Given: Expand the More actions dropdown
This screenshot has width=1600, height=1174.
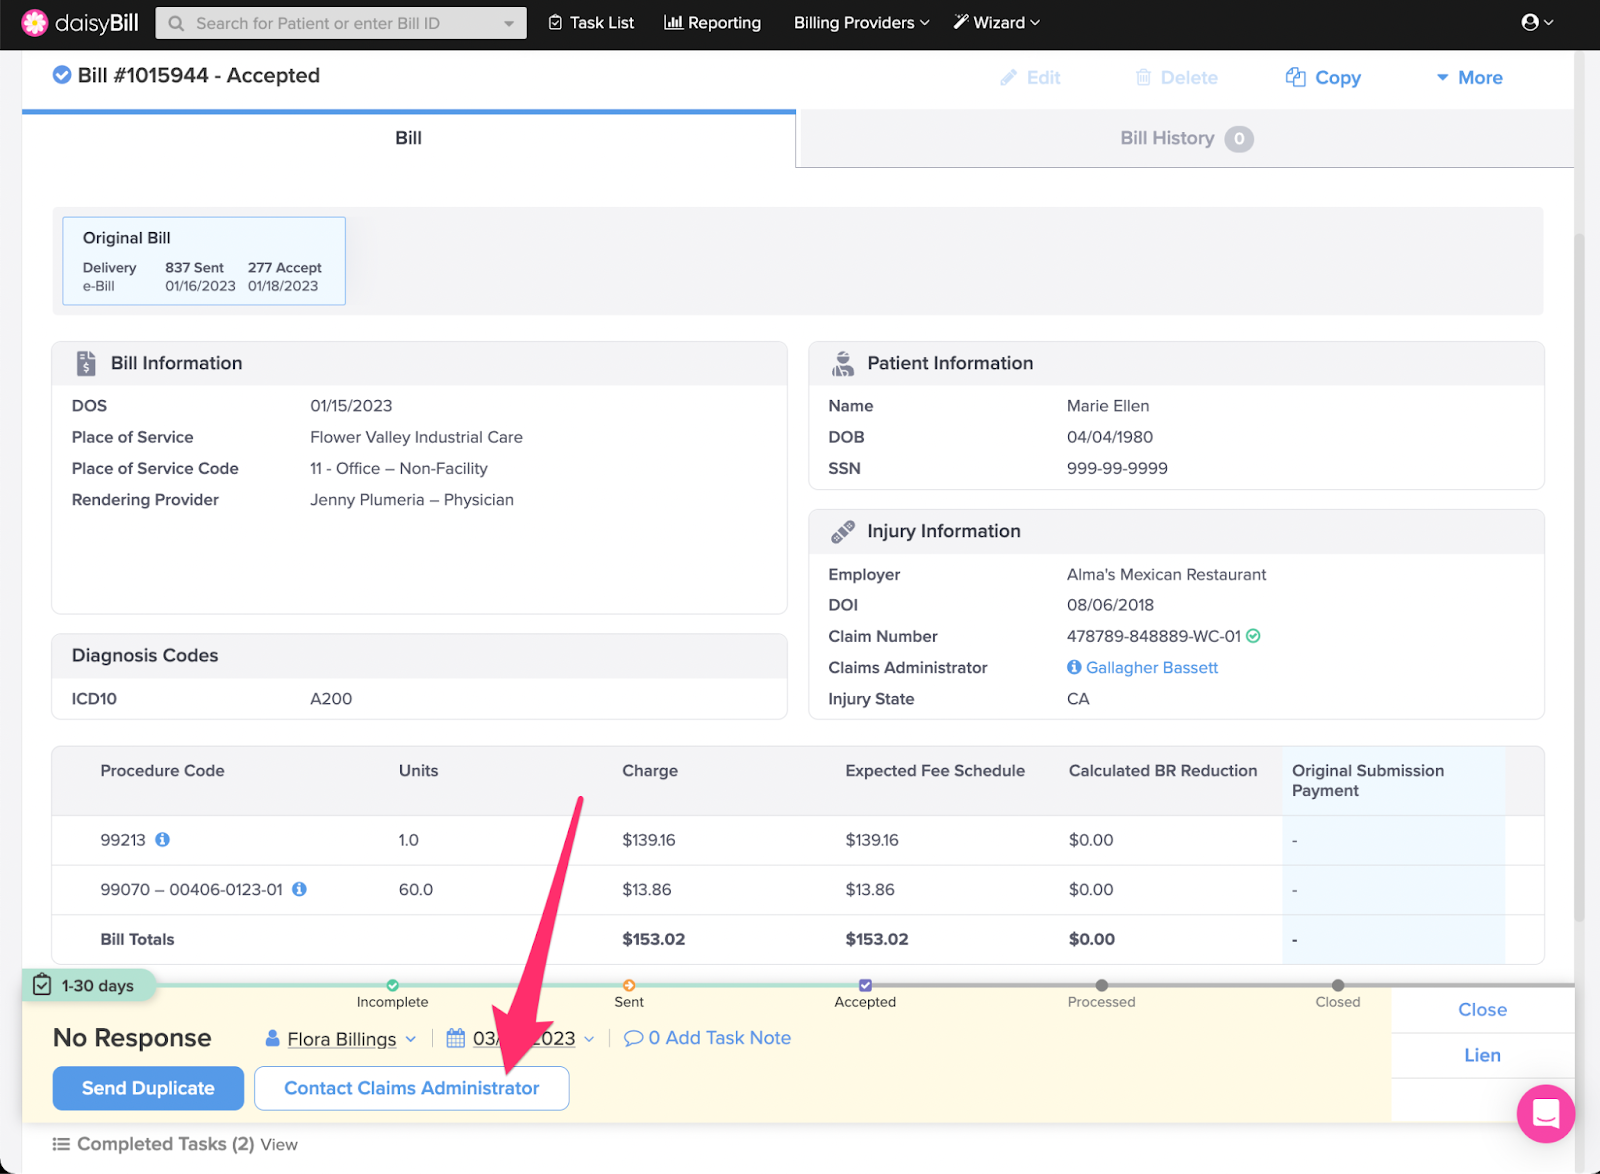Looking at the screenshot, I should (x=1469, y=77).
